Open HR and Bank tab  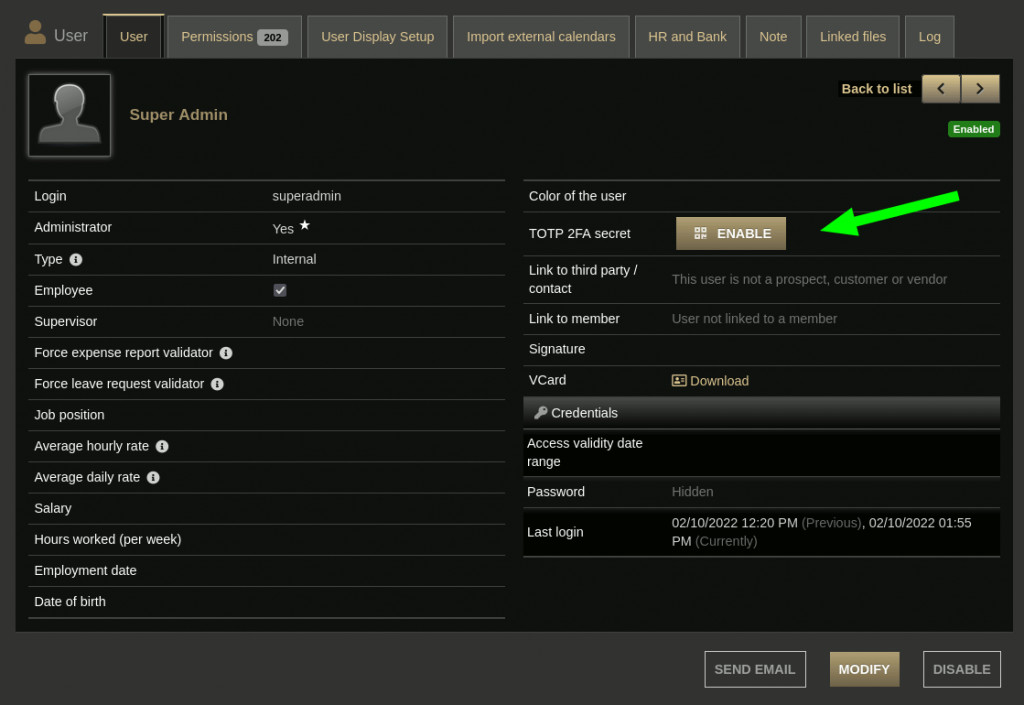coord(687,37)
